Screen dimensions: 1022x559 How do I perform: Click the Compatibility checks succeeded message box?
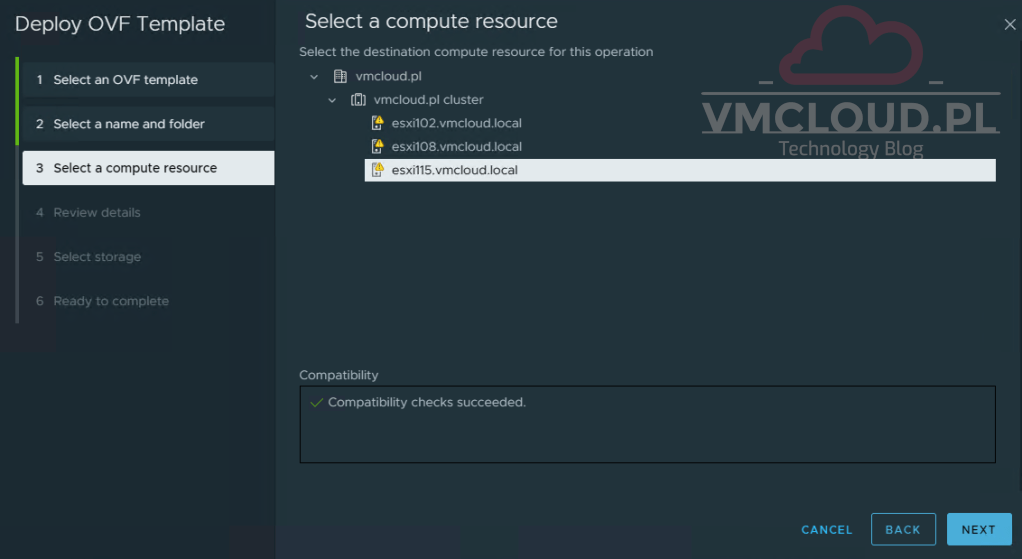pos(647,425)
